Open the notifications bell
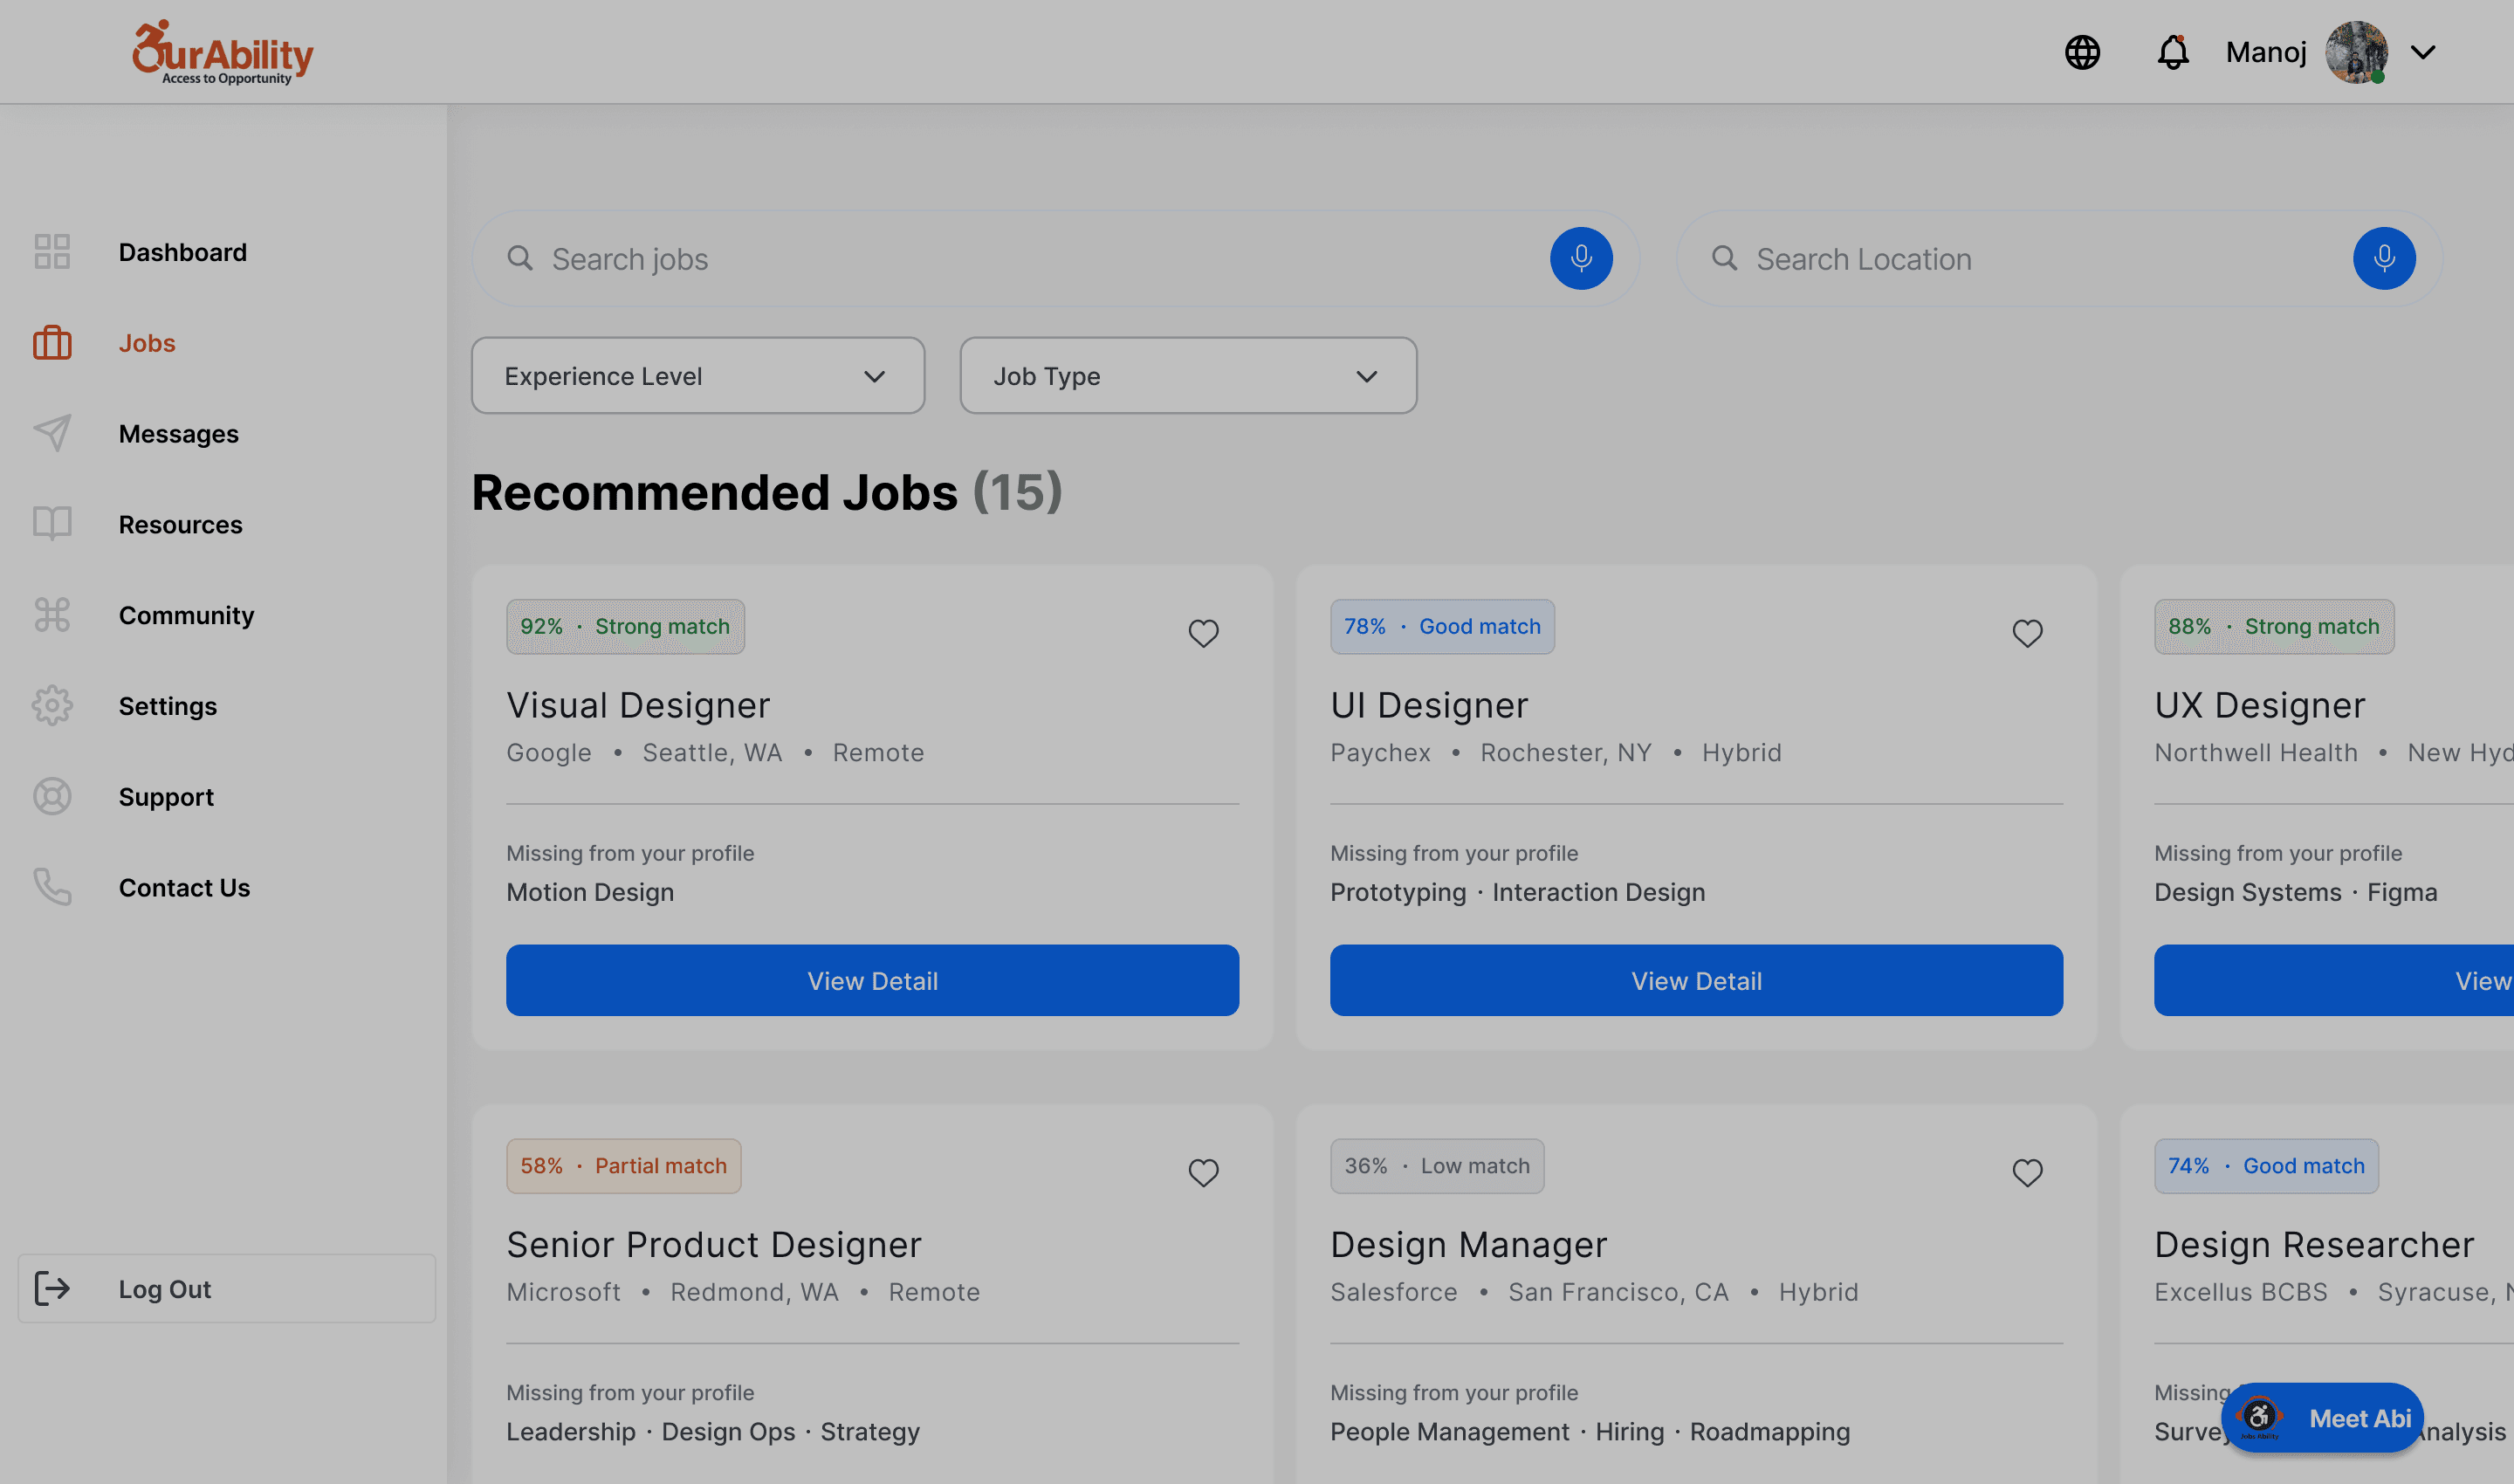Screen dimensions: 2514x1484 pyautogui.click(x=2172, y=52)
